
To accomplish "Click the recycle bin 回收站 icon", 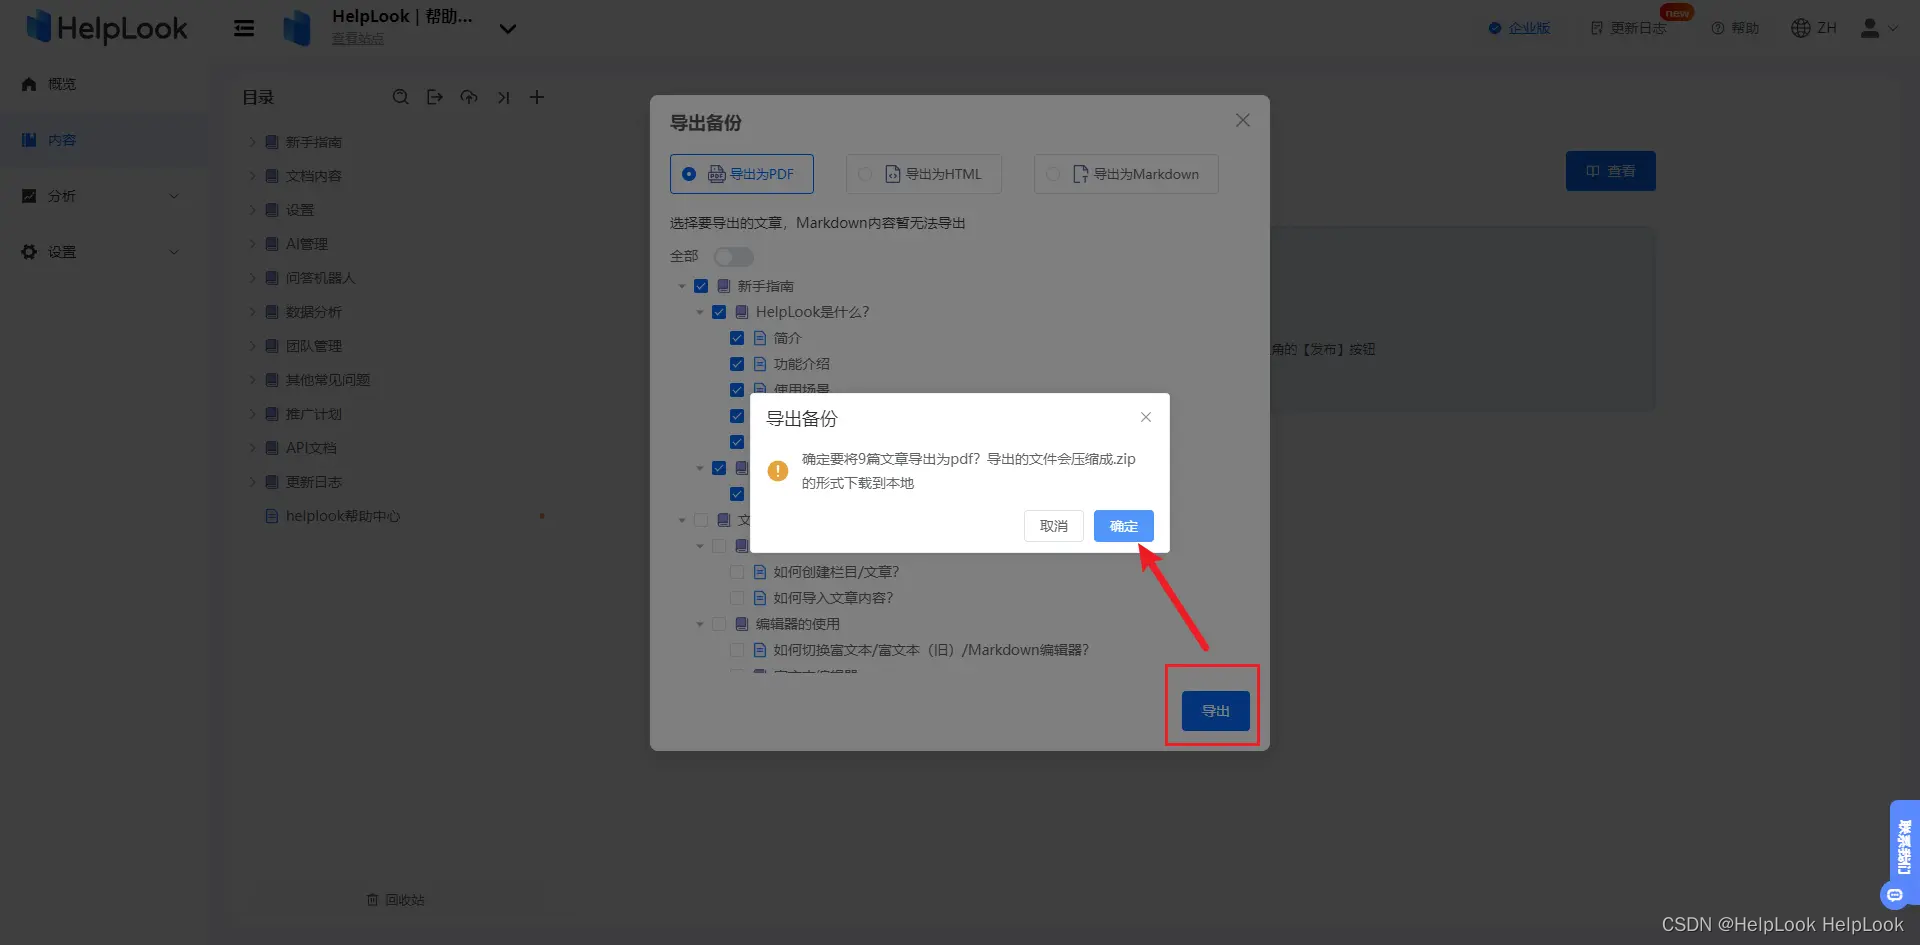I will pyautogui.click(x=372, y=900).
